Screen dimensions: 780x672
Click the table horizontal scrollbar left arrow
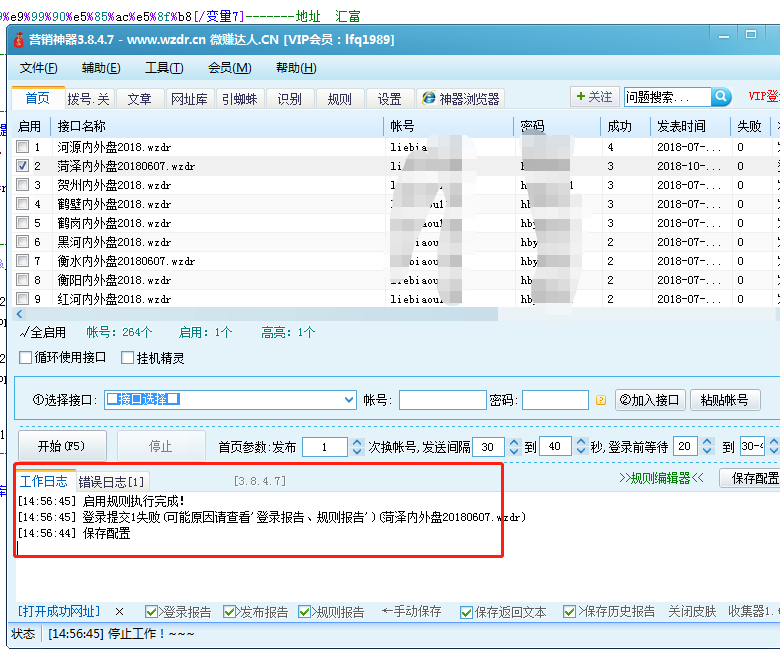tap(19, 314)
